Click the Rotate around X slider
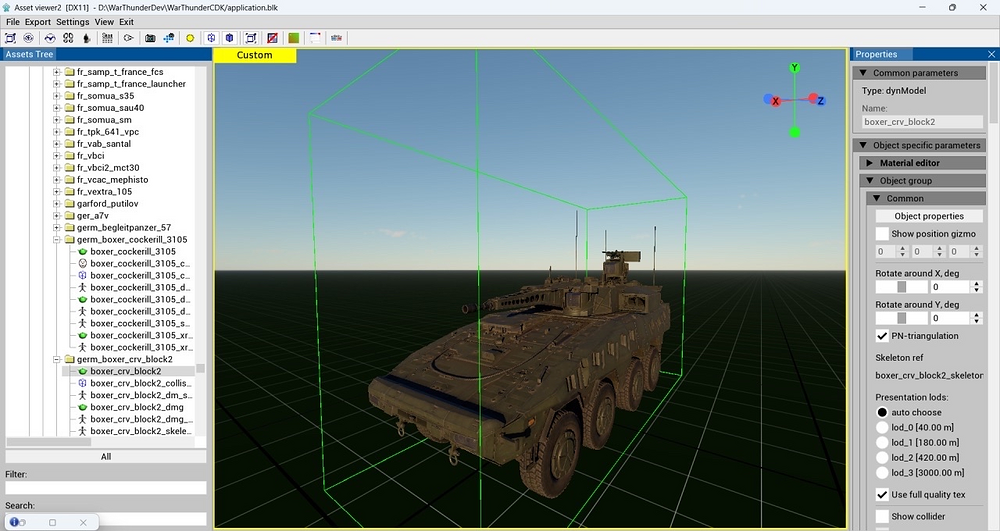 (901, 287)
